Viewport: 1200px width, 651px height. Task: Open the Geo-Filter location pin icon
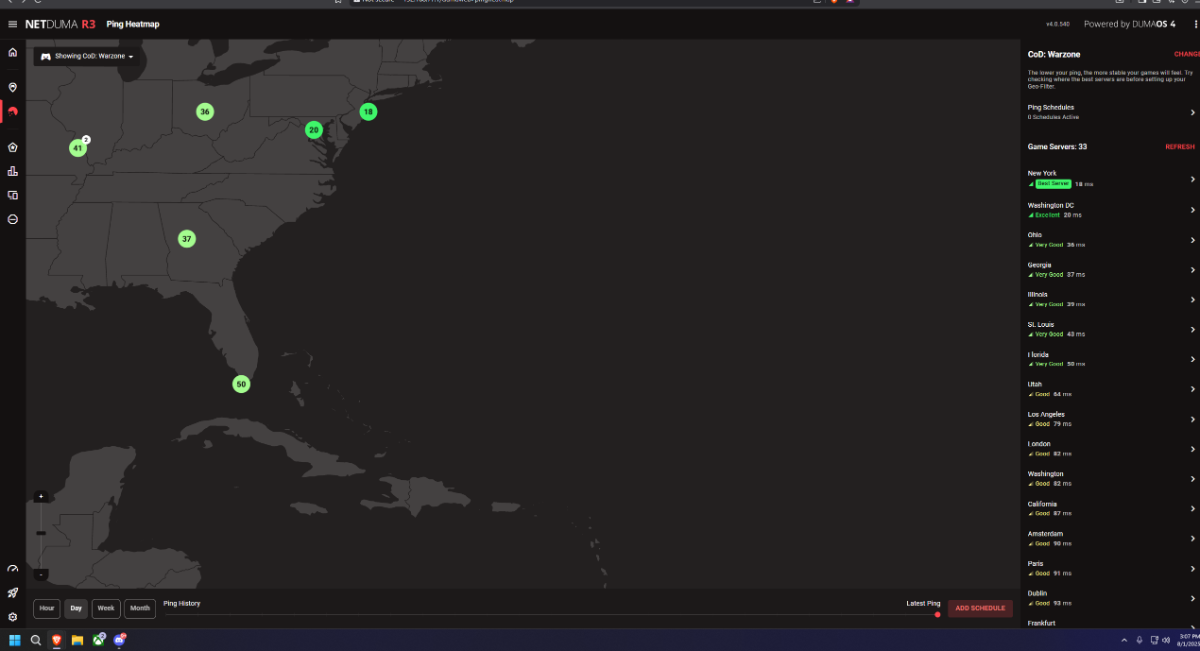coord(12,87)
